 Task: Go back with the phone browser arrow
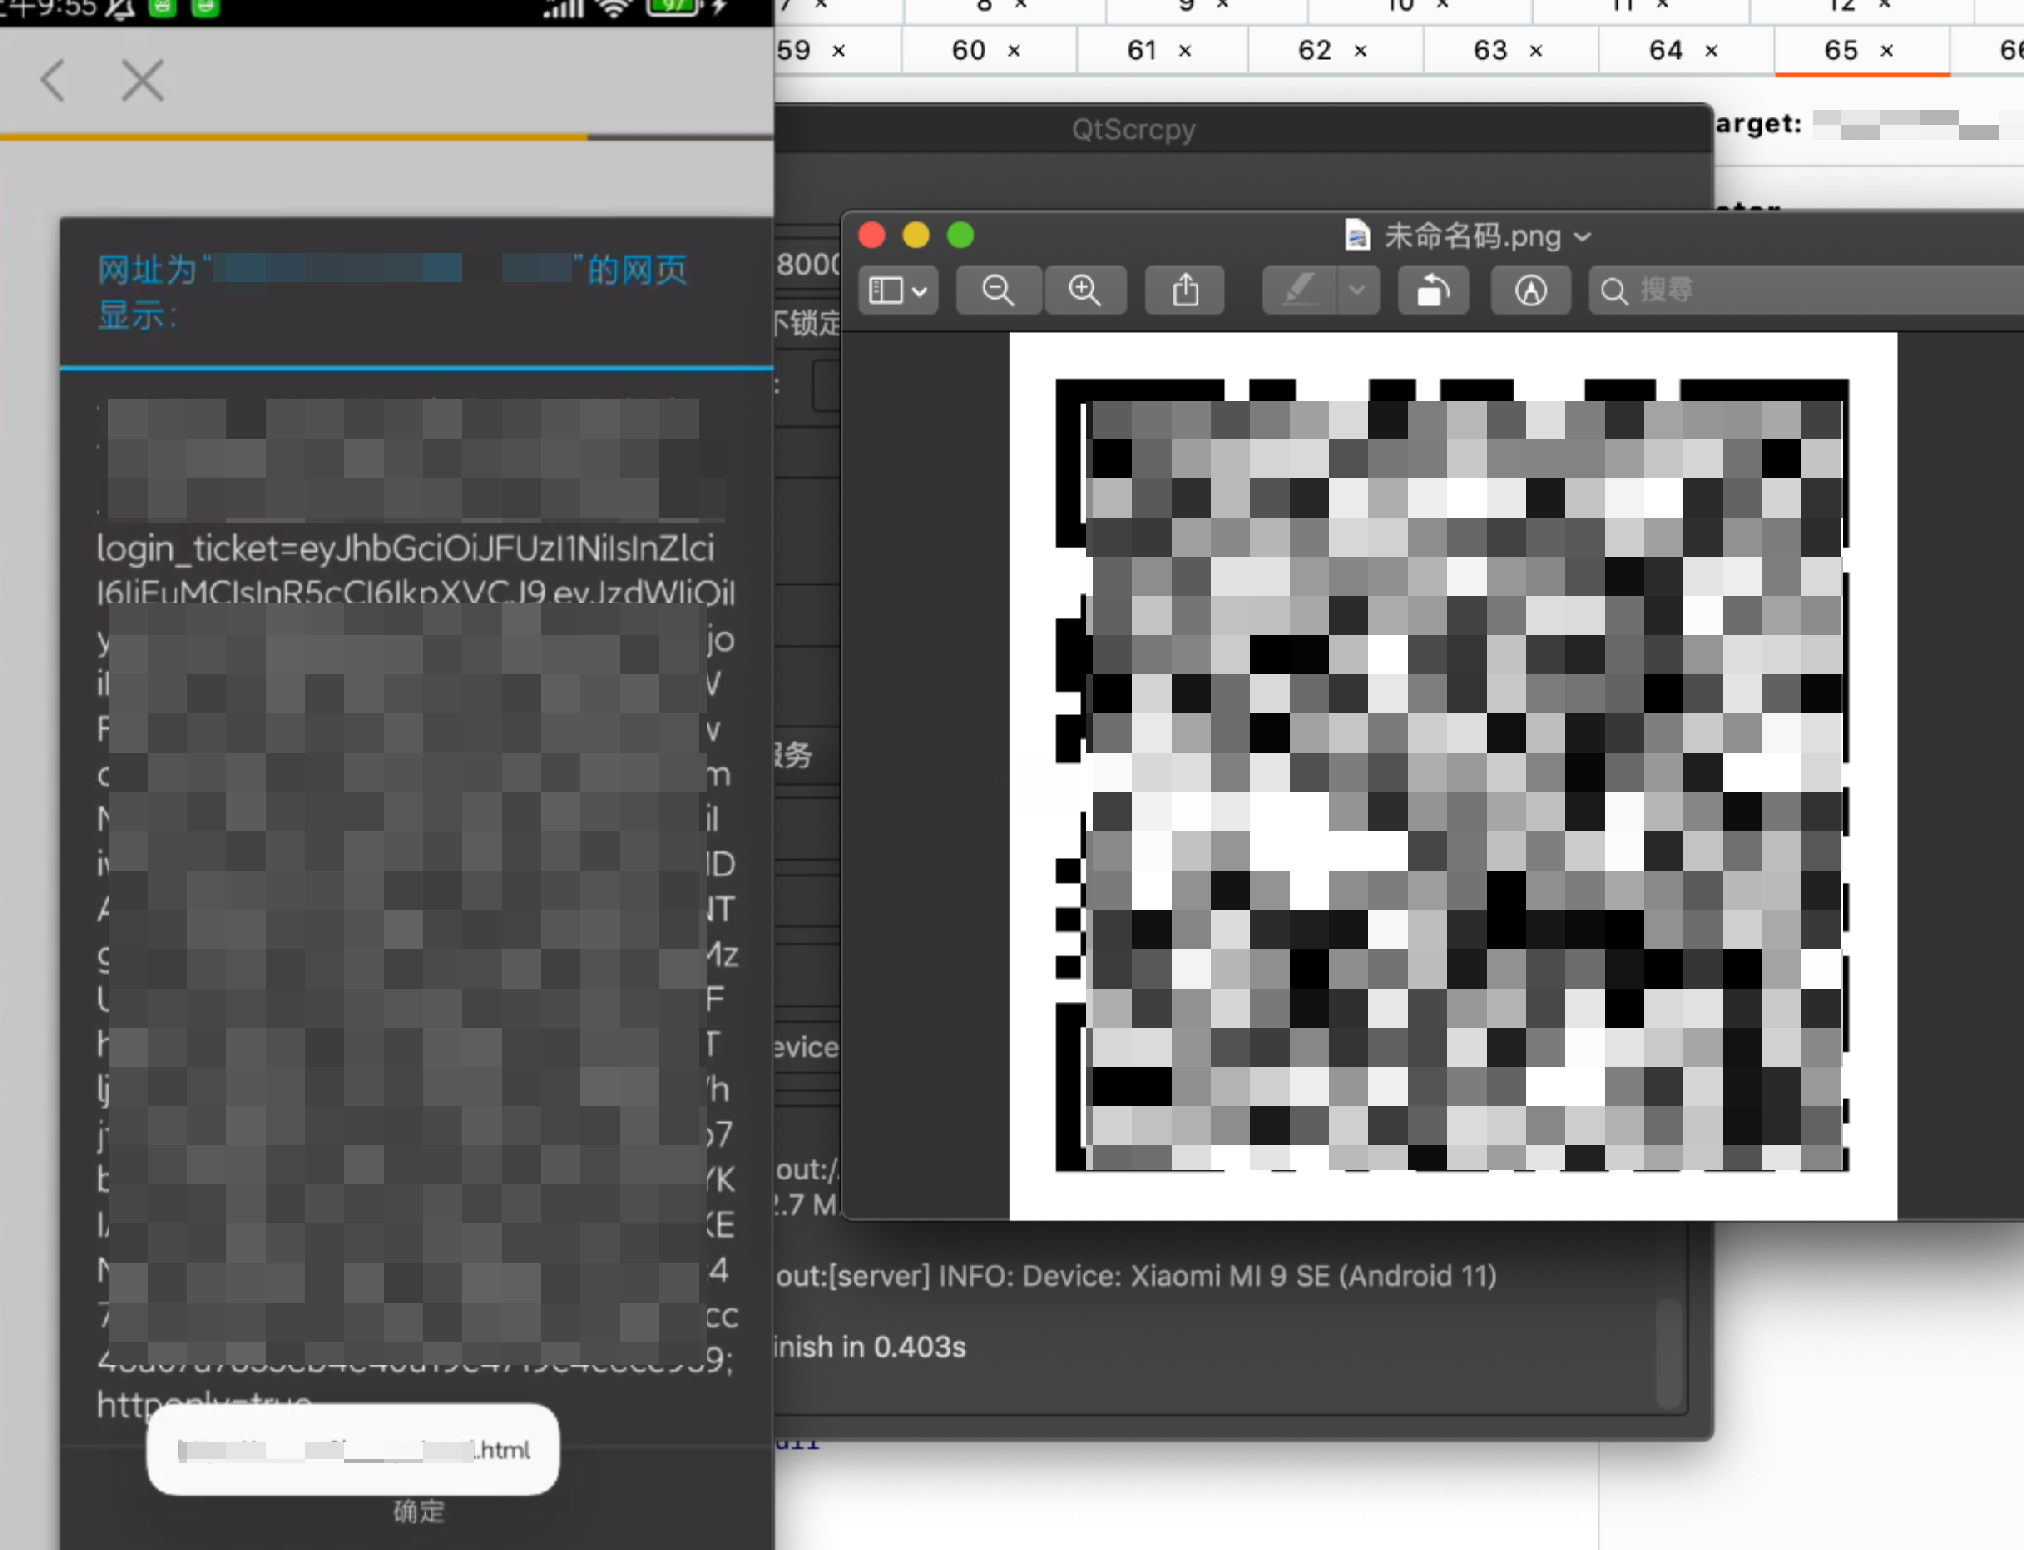tap(53, 80)
